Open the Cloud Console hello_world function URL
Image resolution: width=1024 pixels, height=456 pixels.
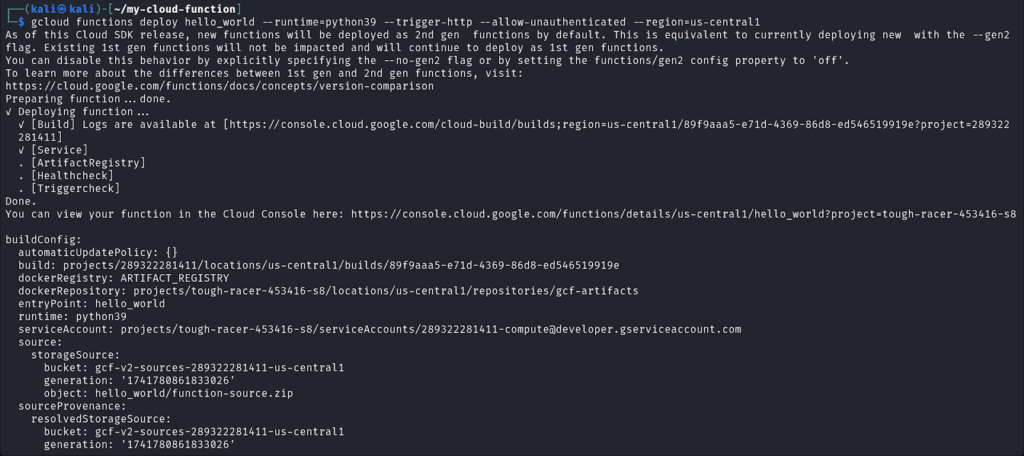[682, 213]
